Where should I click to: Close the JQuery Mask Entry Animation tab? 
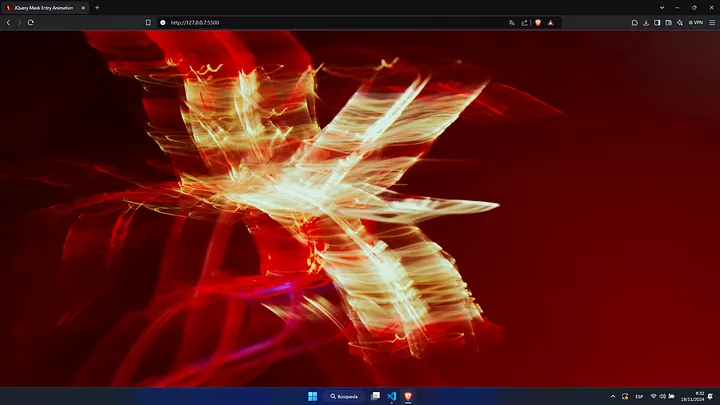(83, 8)
